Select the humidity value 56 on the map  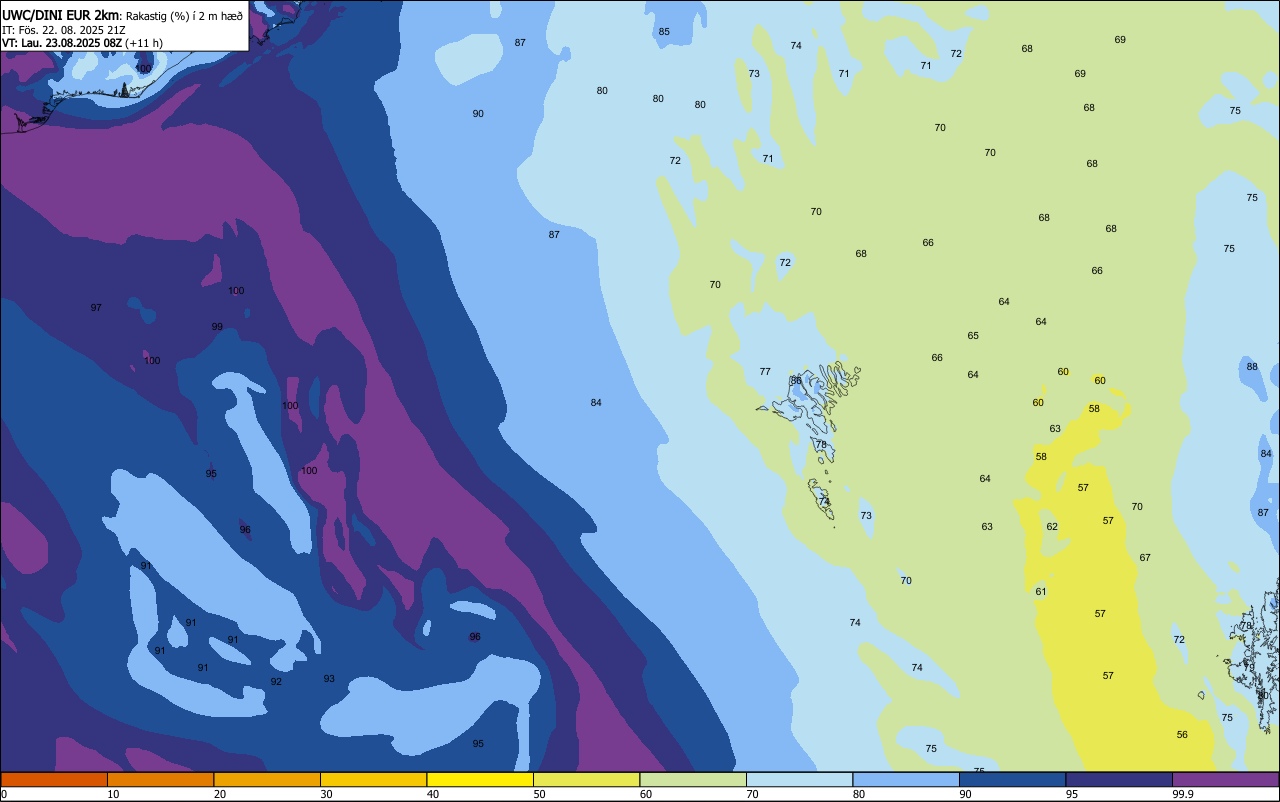pos(1182,735)
